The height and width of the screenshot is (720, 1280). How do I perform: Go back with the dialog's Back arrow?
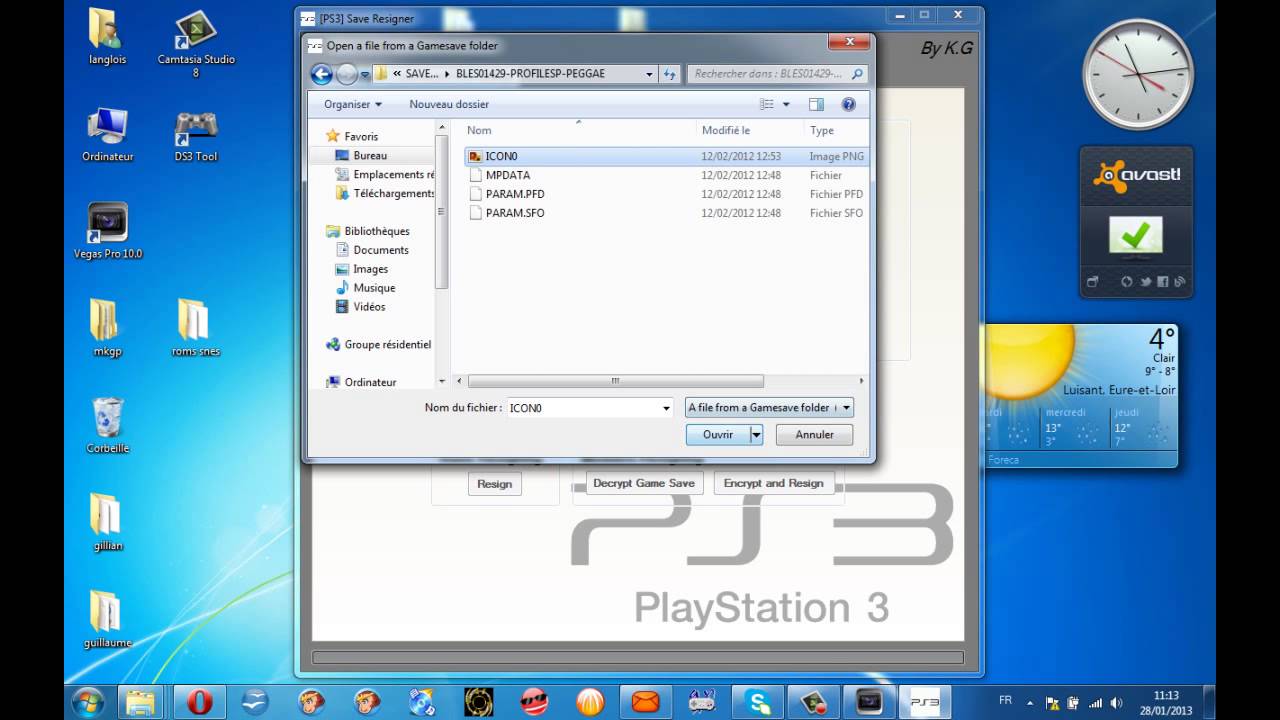pos(321,73)
